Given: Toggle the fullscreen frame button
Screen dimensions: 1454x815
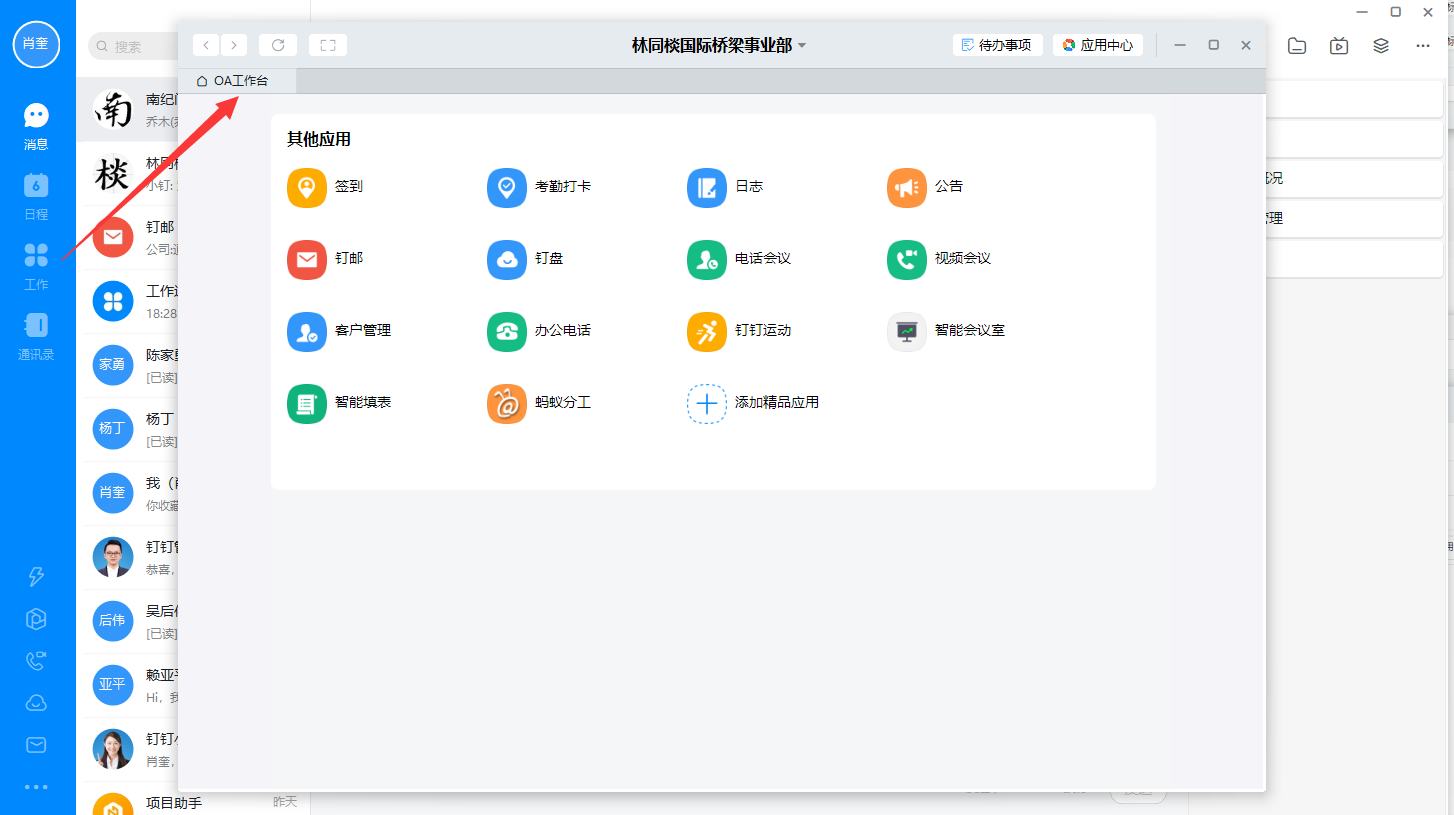Looking at the screenshot, I should pyautogui.click(x=328, y=45).
